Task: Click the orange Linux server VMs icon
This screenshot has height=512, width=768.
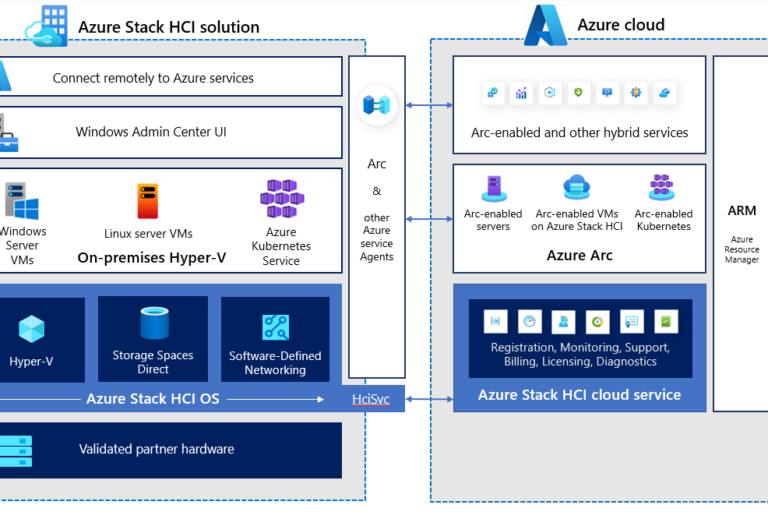Action: coord(148,202)
